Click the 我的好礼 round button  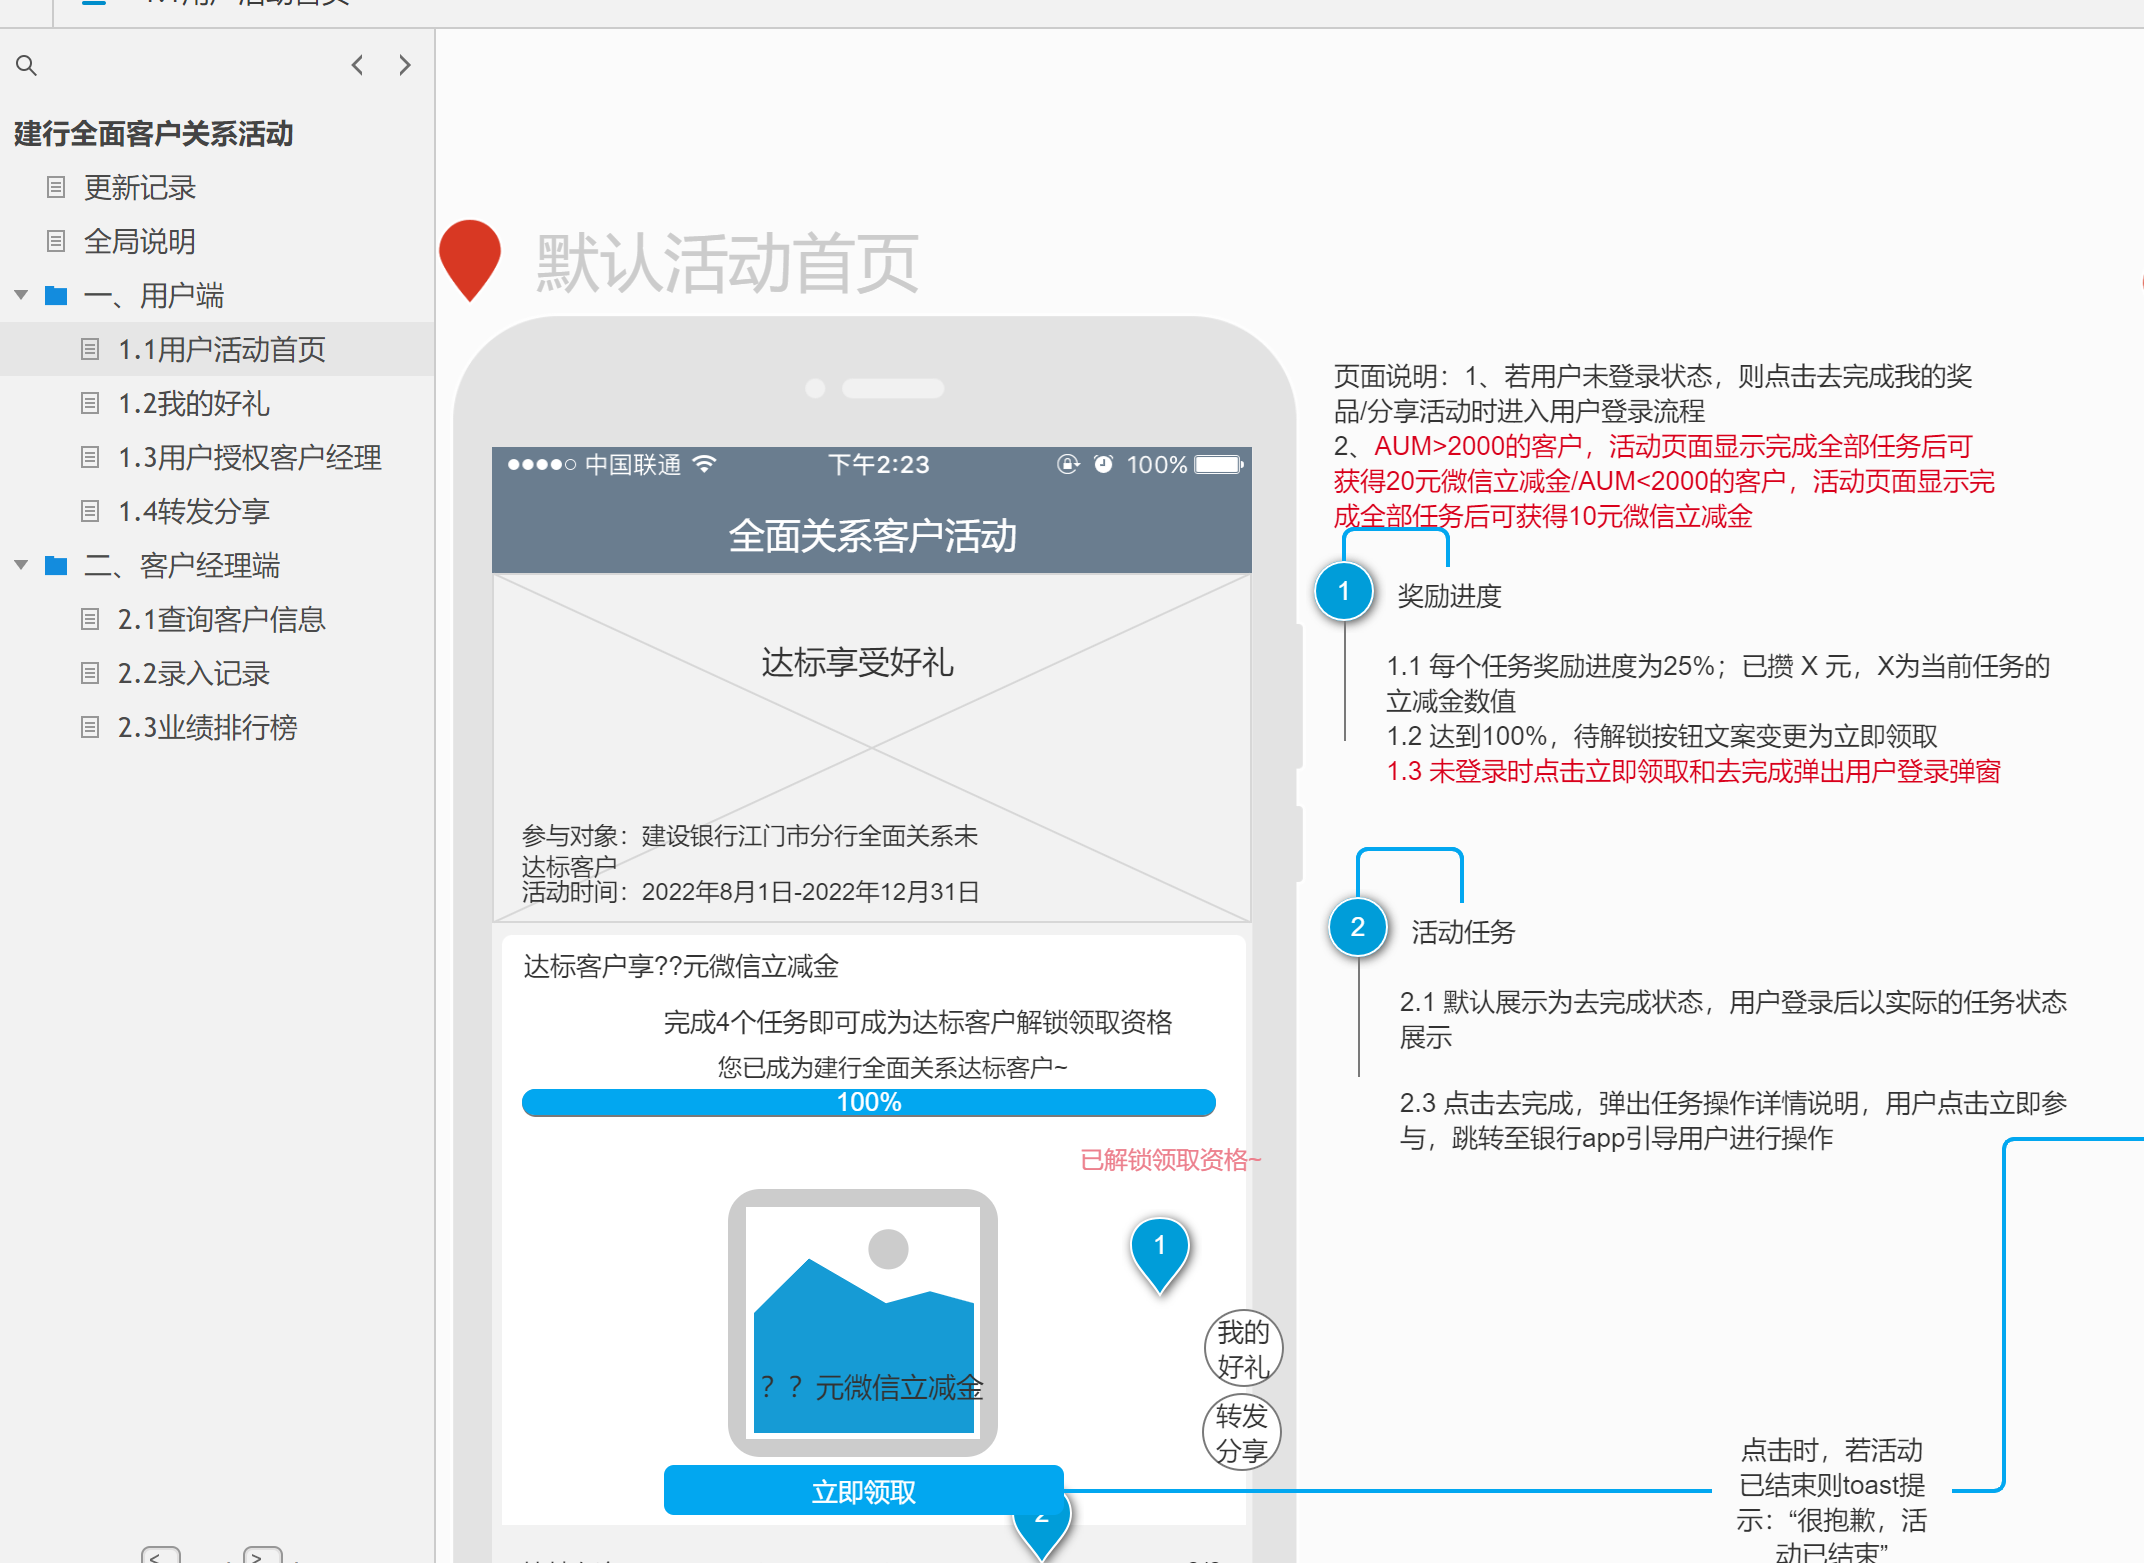tap(1243, 1348)
